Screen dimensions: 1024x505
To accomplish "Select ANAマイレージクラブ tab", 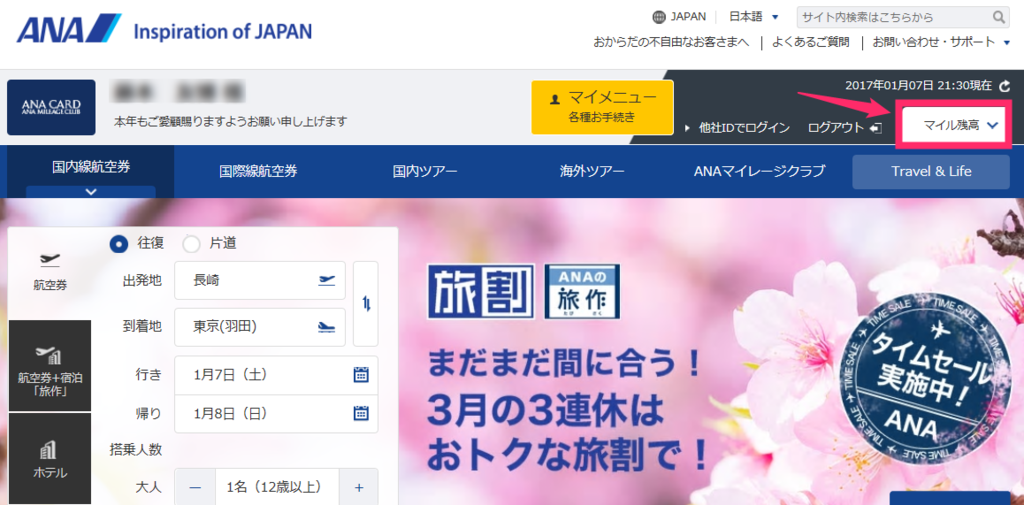I will (x=760, y=172).
